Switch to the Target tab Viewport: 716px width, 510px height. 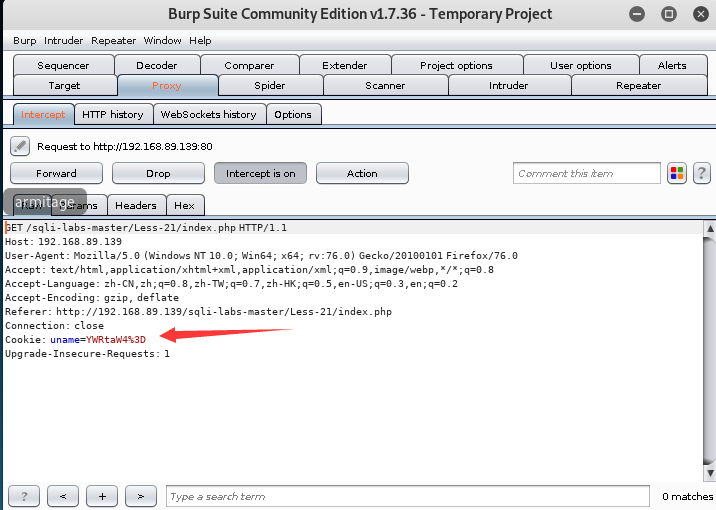click(x=64, y=85)
